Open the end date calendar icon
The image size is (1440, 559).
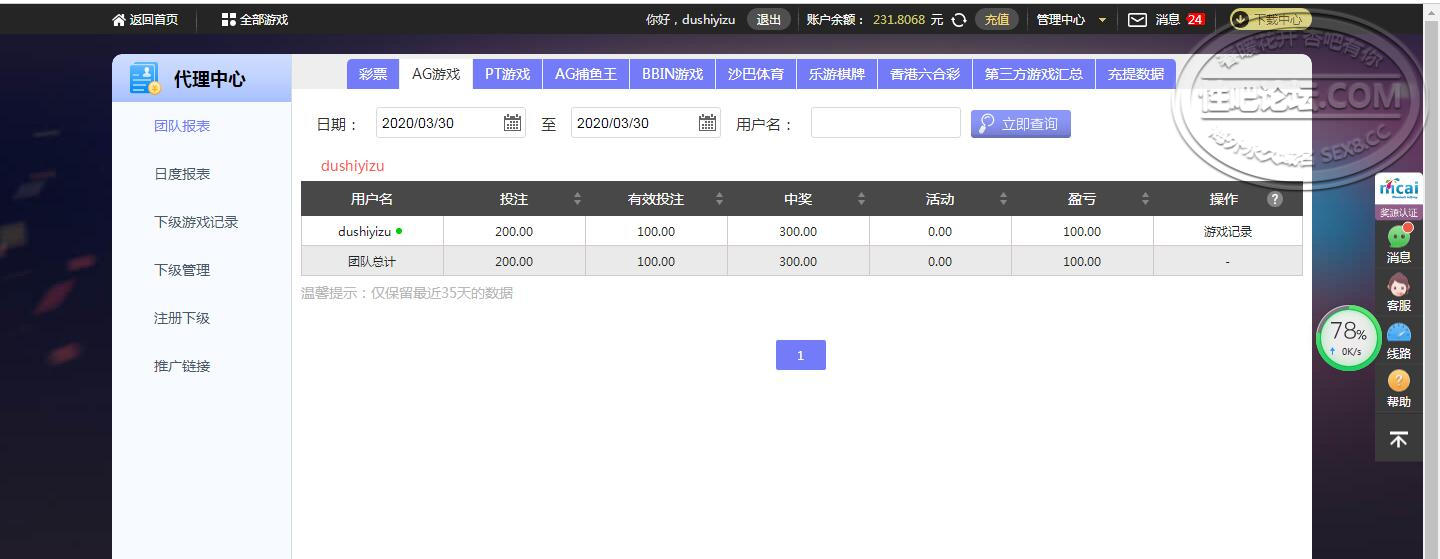(707, 123)
